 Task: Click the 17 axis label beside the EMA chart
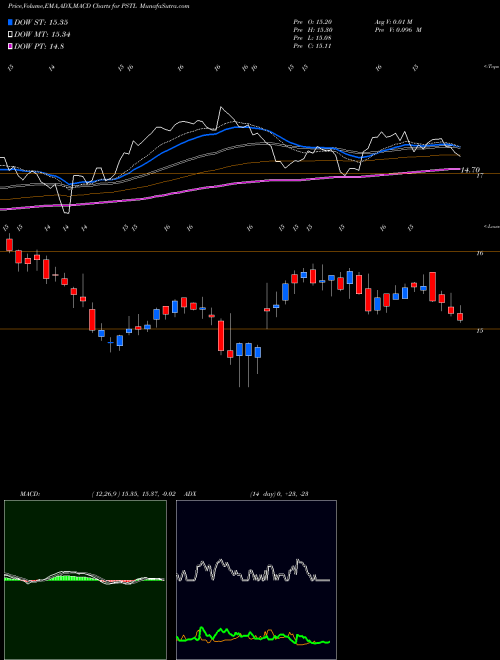(x=479, y=176)
